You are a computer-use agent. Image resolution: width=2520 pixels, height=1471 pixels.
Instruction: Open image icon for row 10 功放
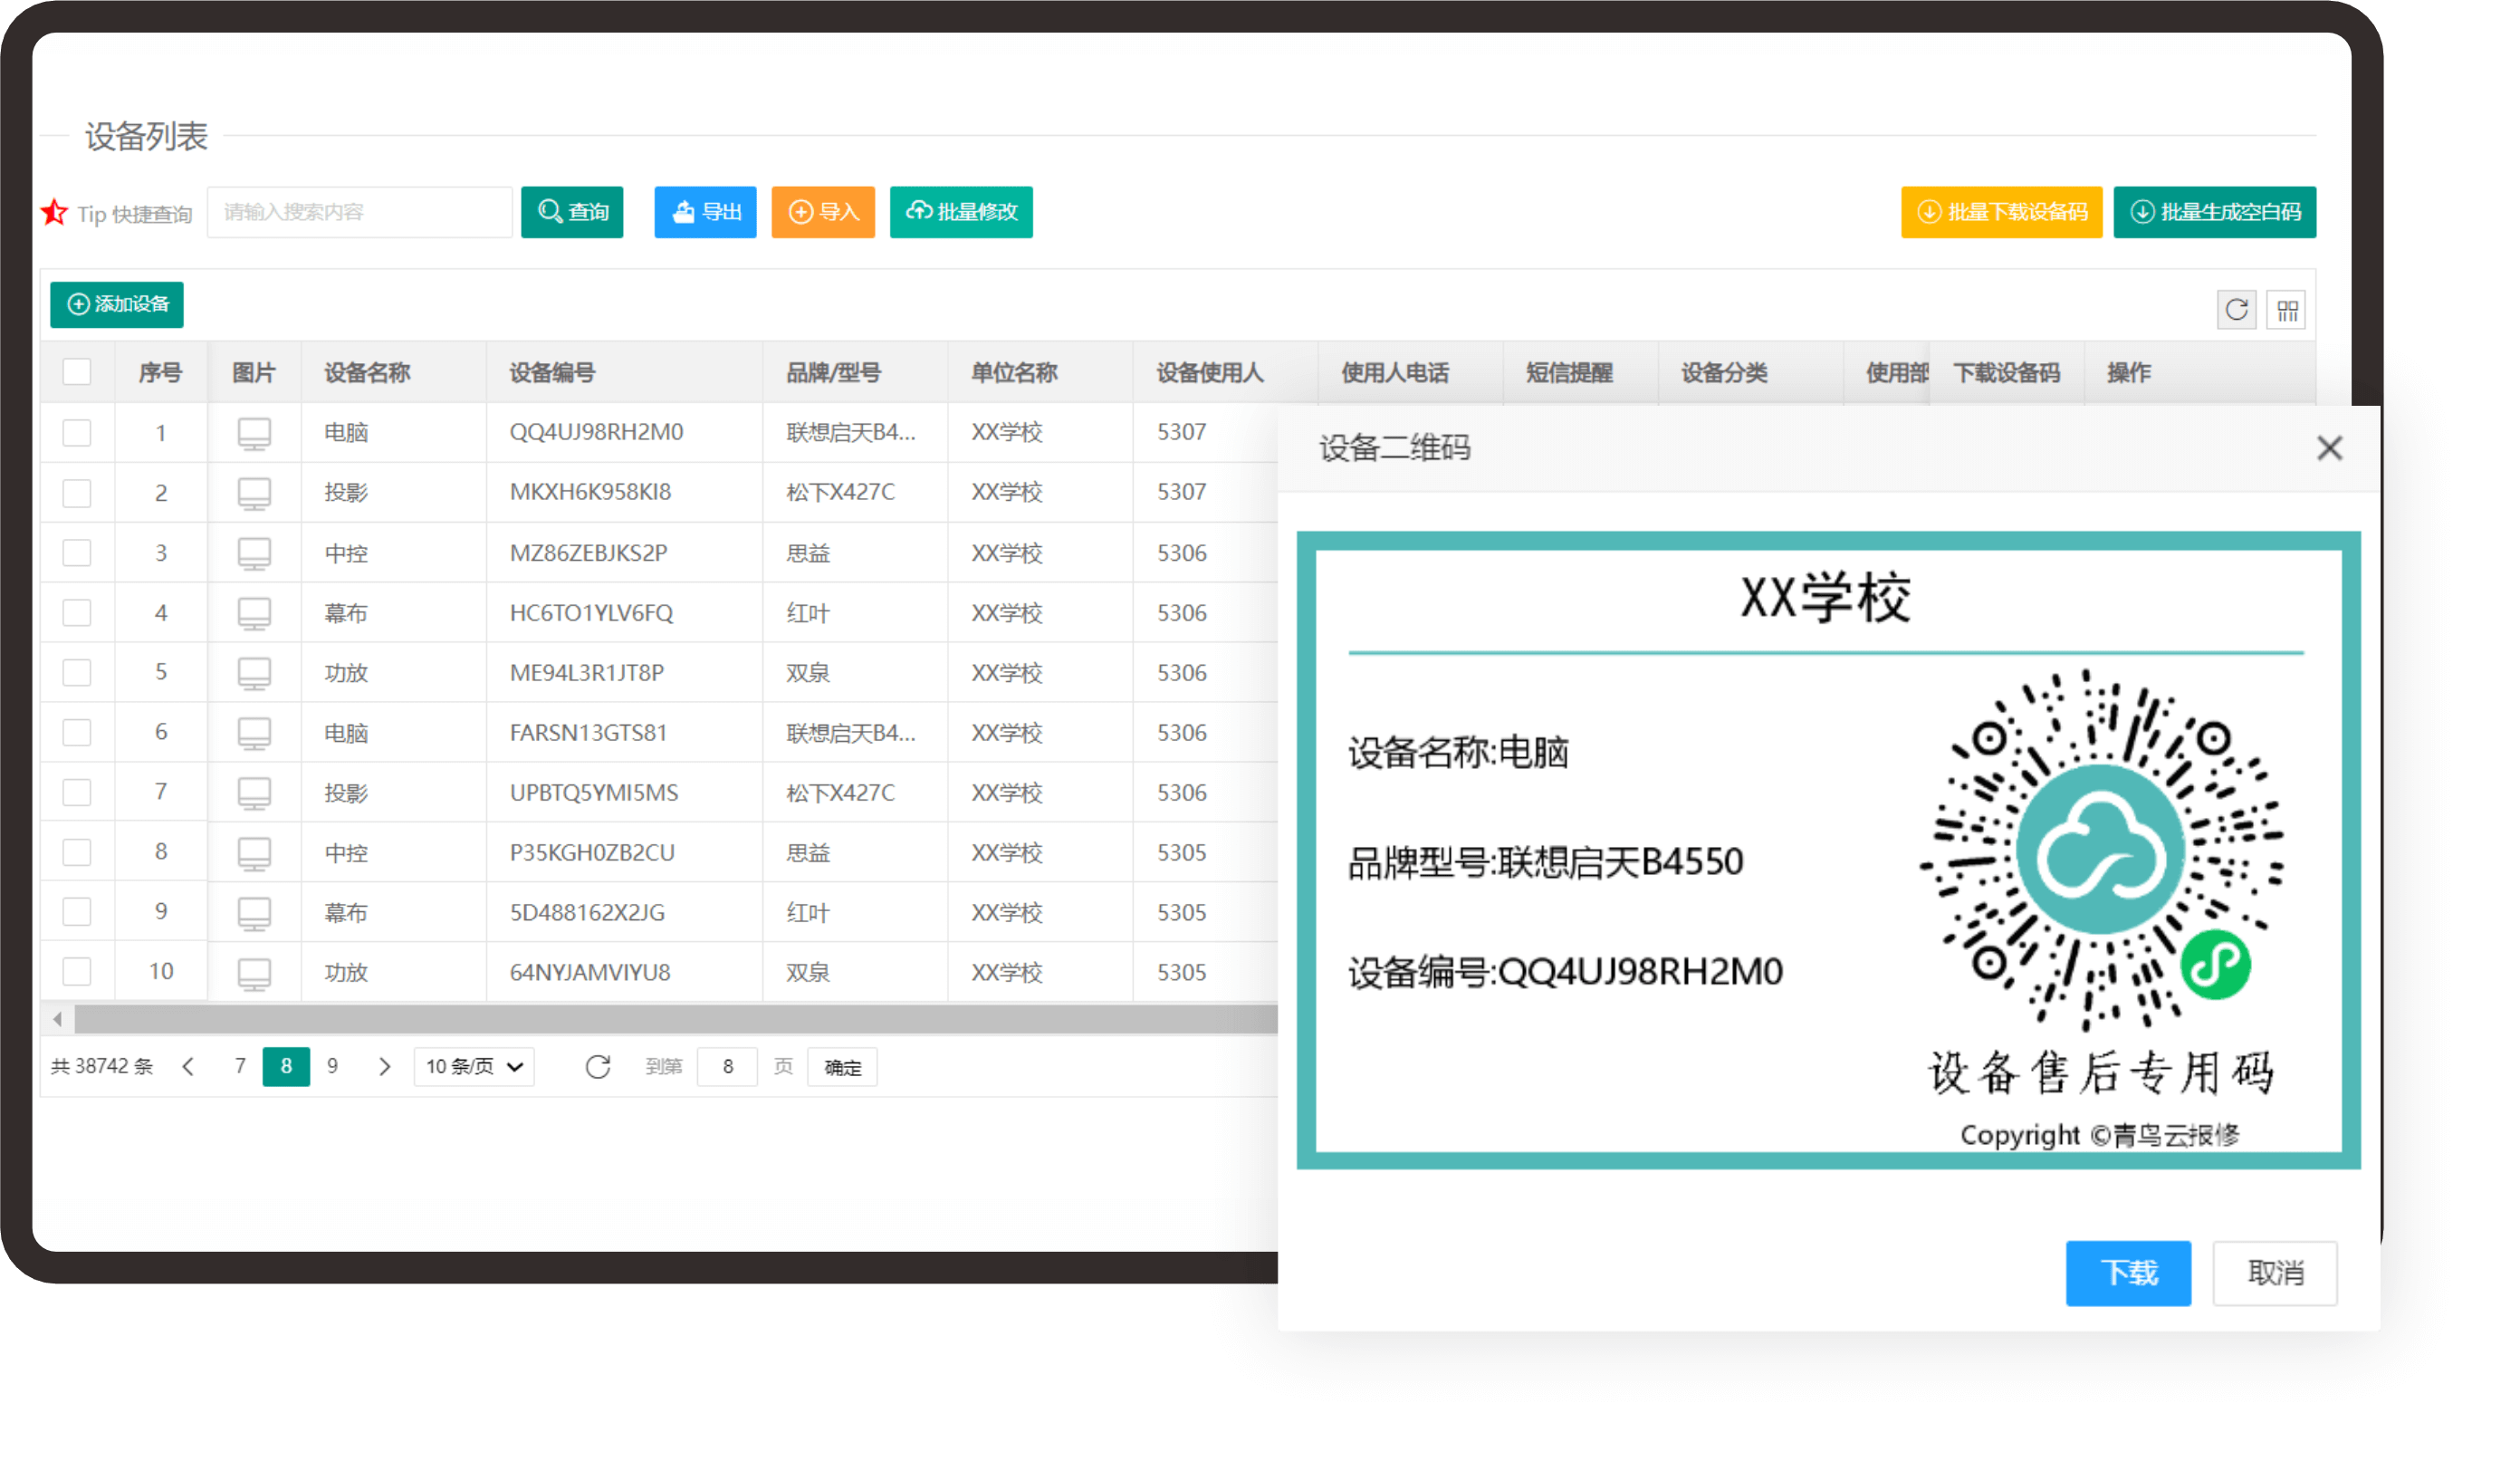click(254, 973)
